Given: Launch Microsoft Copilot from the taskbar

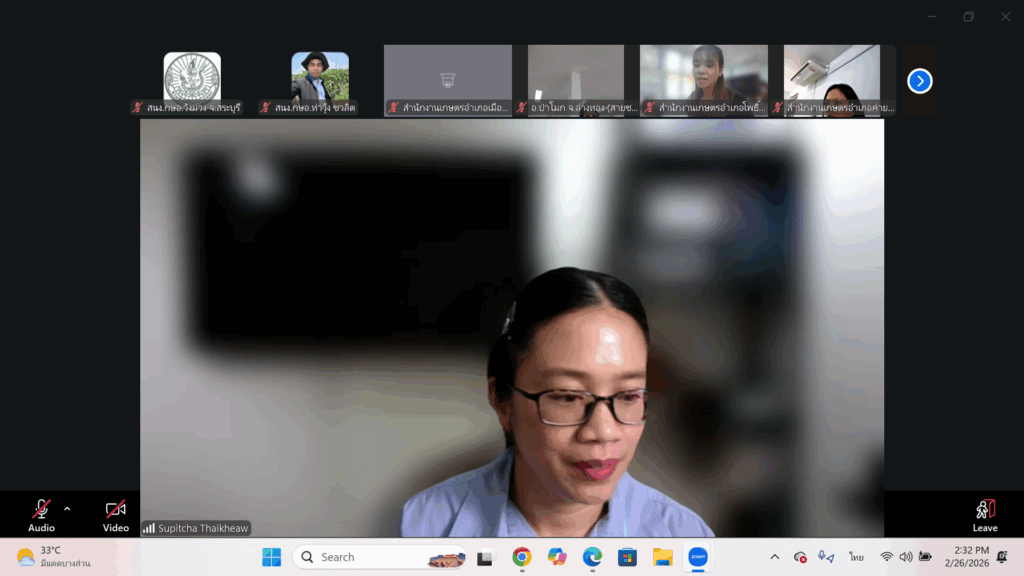Looking at the screenshot, I should coord(557,557).
